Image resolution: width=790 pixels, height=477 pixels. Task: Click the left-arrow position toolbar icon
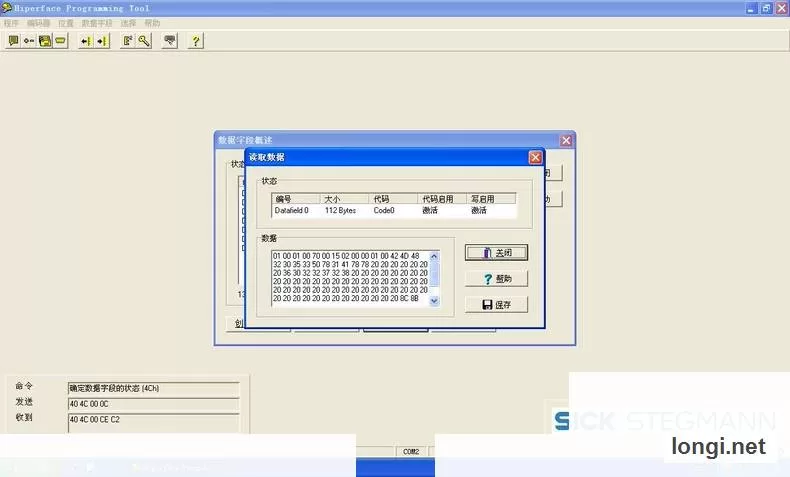pos(86,41)
